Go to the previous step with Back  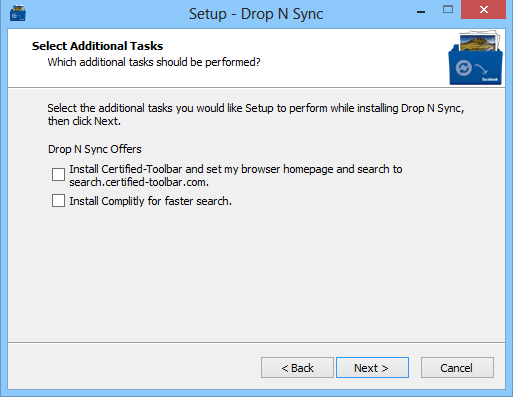click(x=297, y=368)
